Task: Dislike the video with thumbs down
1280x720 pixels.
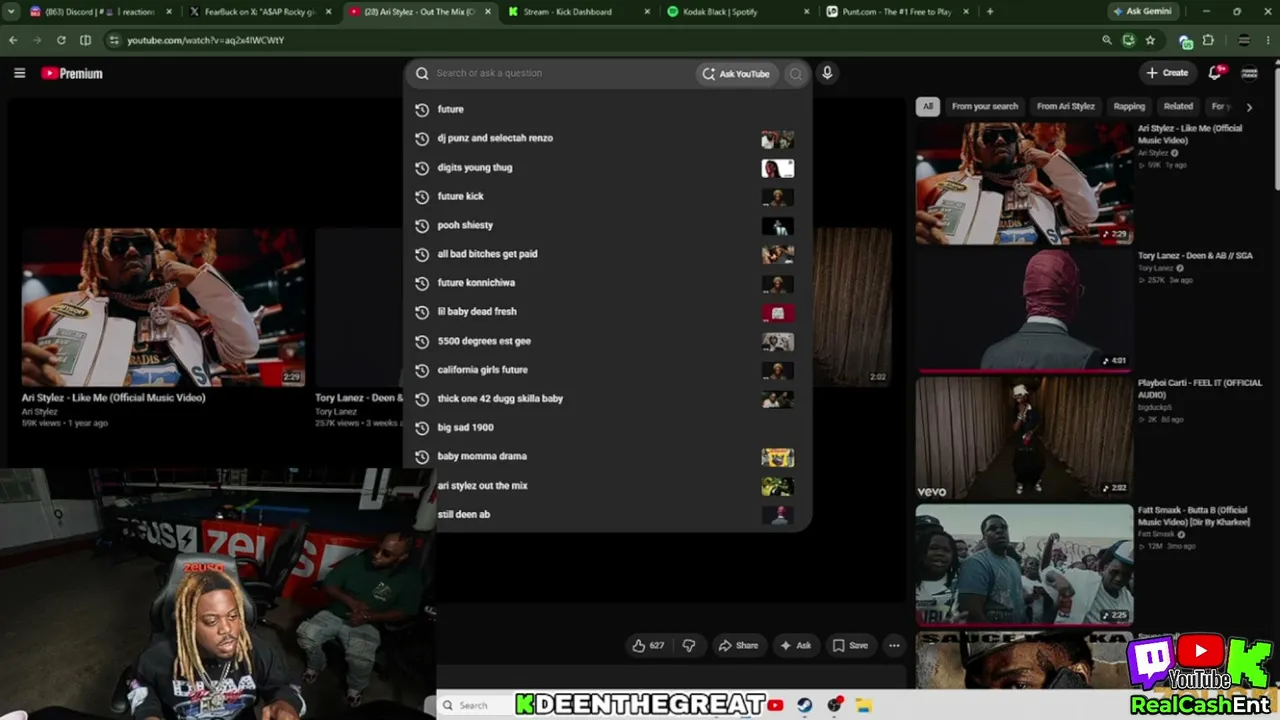Action: (x=689, y=645)
